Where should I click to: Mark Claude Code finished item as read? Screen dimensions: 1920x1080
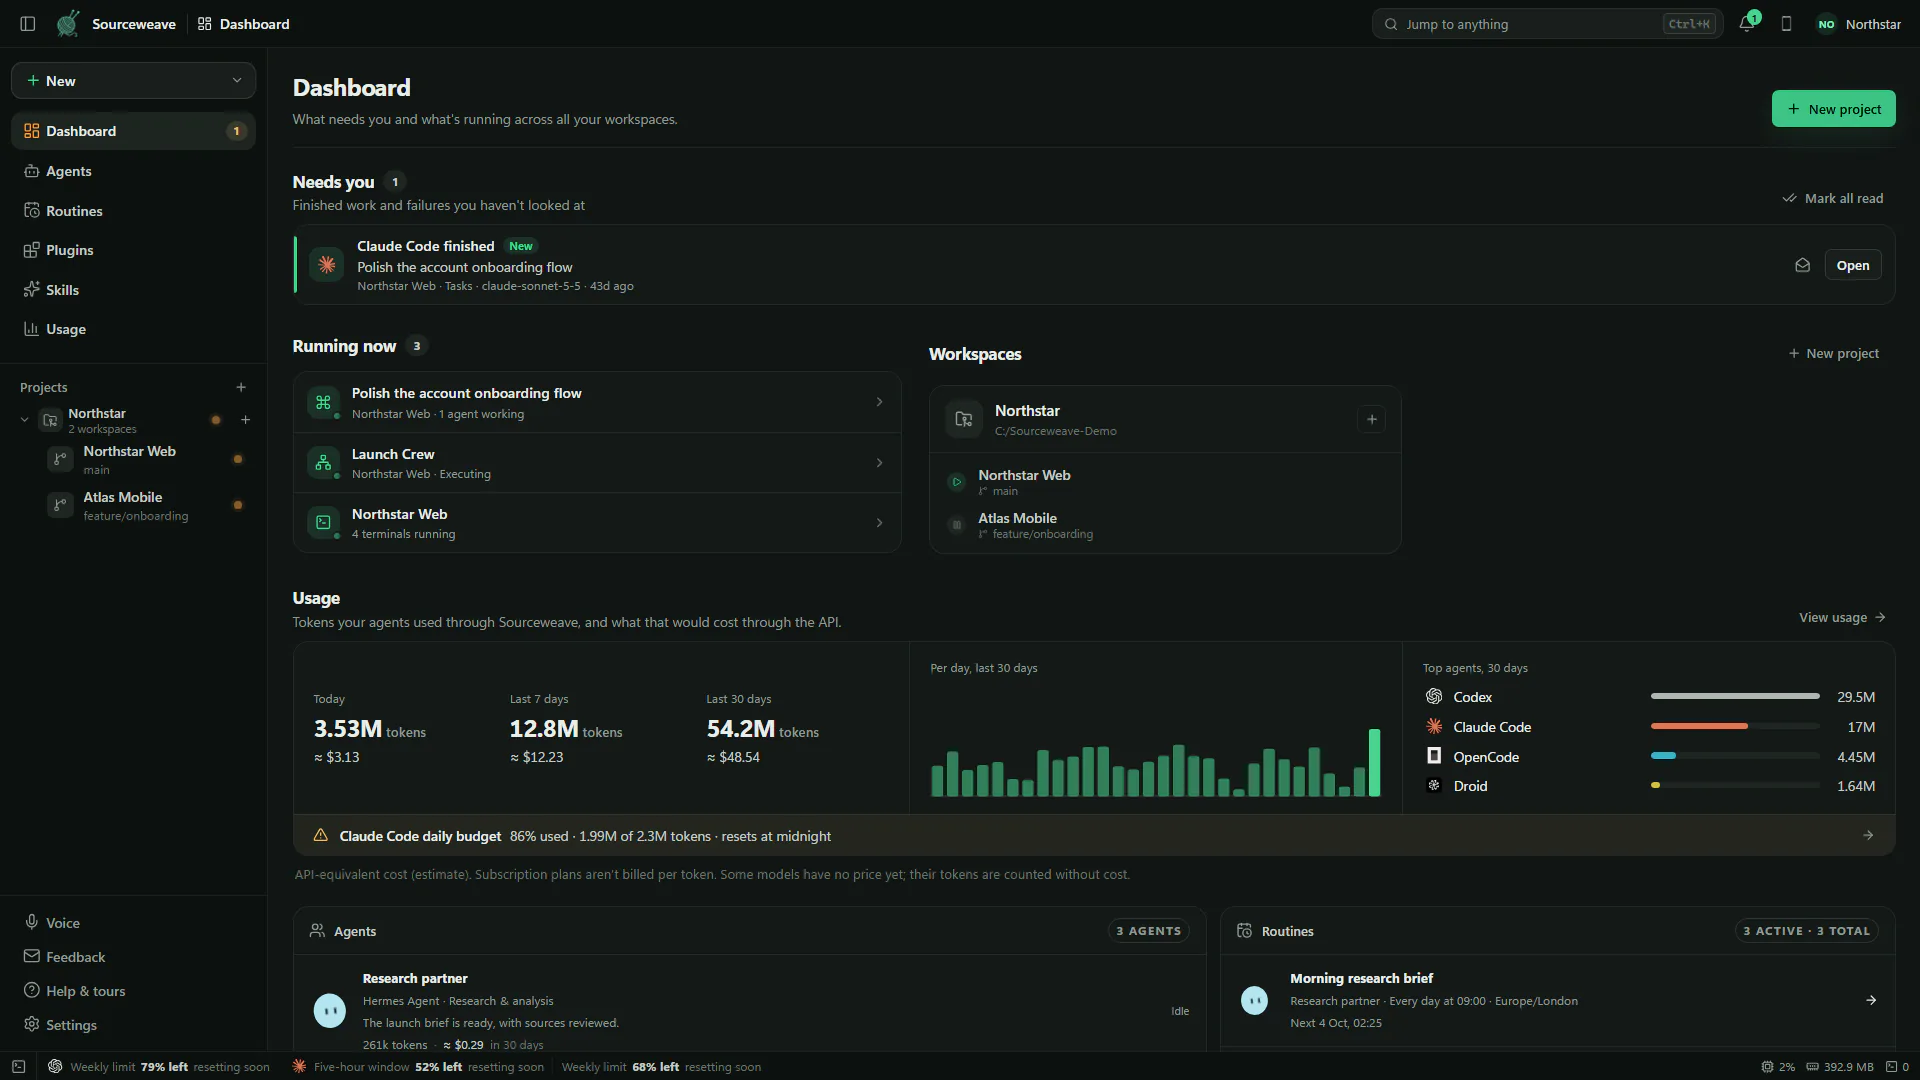(1802, 265)
